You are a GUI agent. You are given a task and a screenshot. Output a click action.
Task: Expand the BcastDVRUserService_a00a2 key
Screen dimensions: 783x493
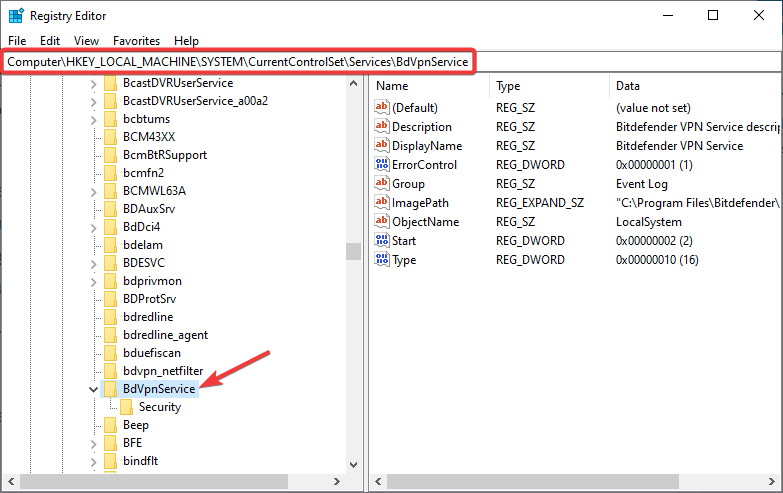pyautogui.click(x=93, y=102)
